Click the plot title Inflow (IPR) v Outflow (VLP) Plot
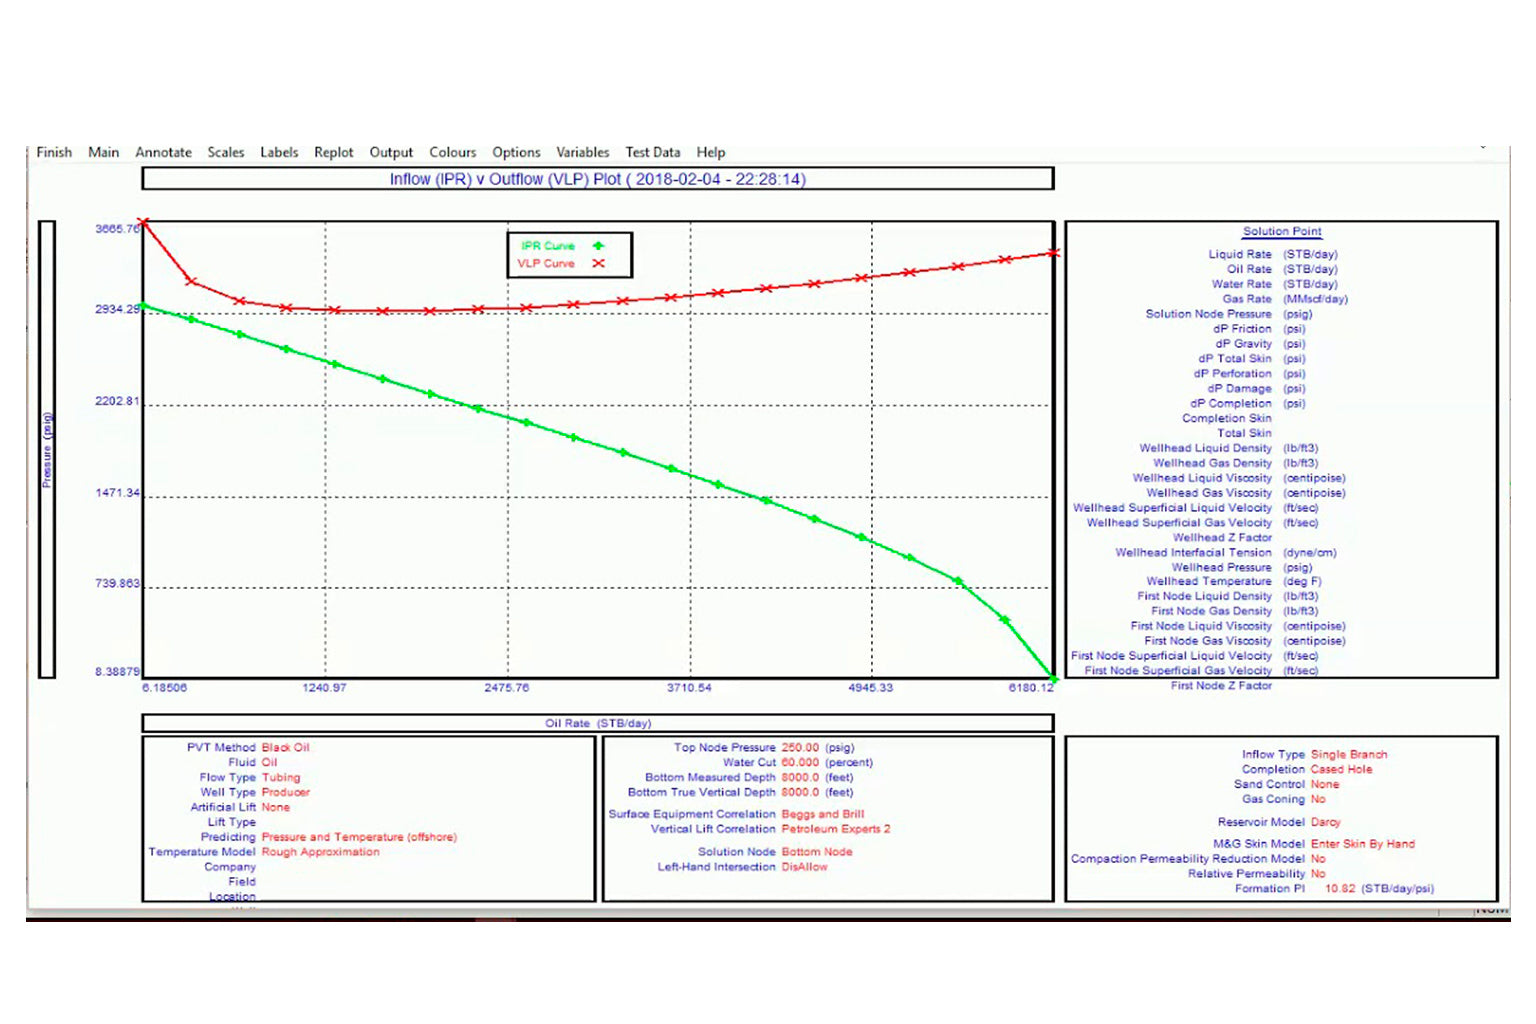The image size is (1536, 1024). pos(598,179)
